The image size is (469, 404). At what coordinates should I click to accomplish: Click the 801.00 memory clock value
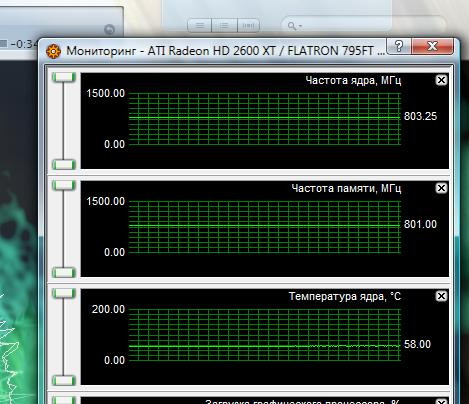[x=420, y=224]
